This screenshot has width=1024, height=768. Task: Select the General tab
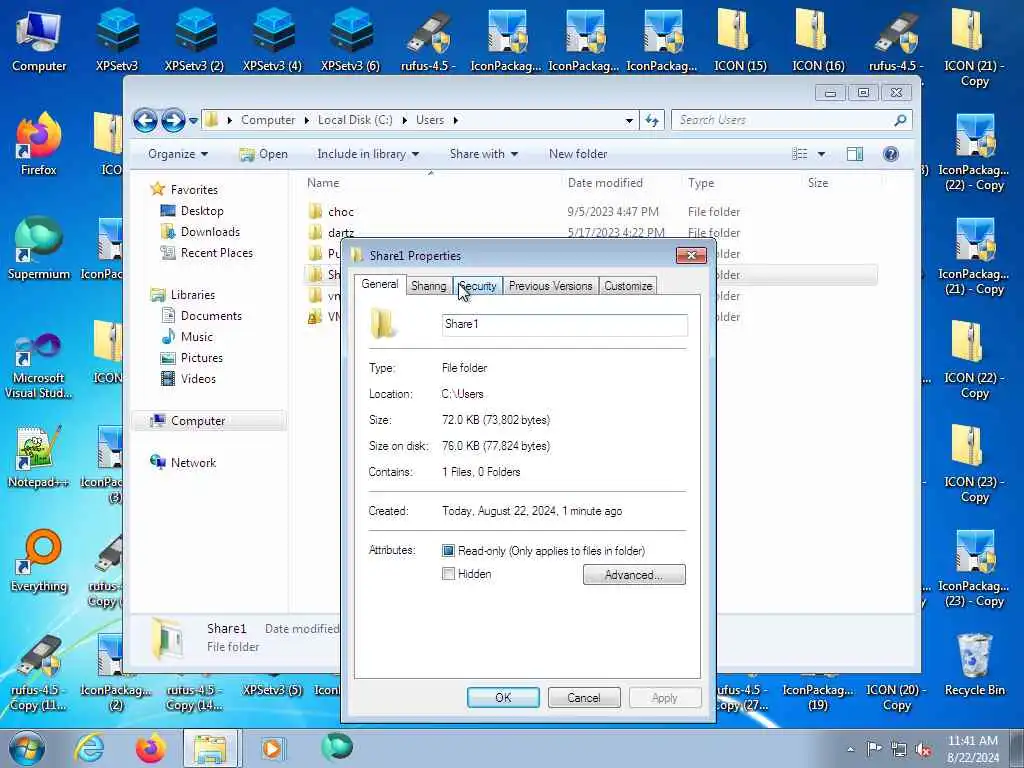pyautogui.click(x=380, y=284)
